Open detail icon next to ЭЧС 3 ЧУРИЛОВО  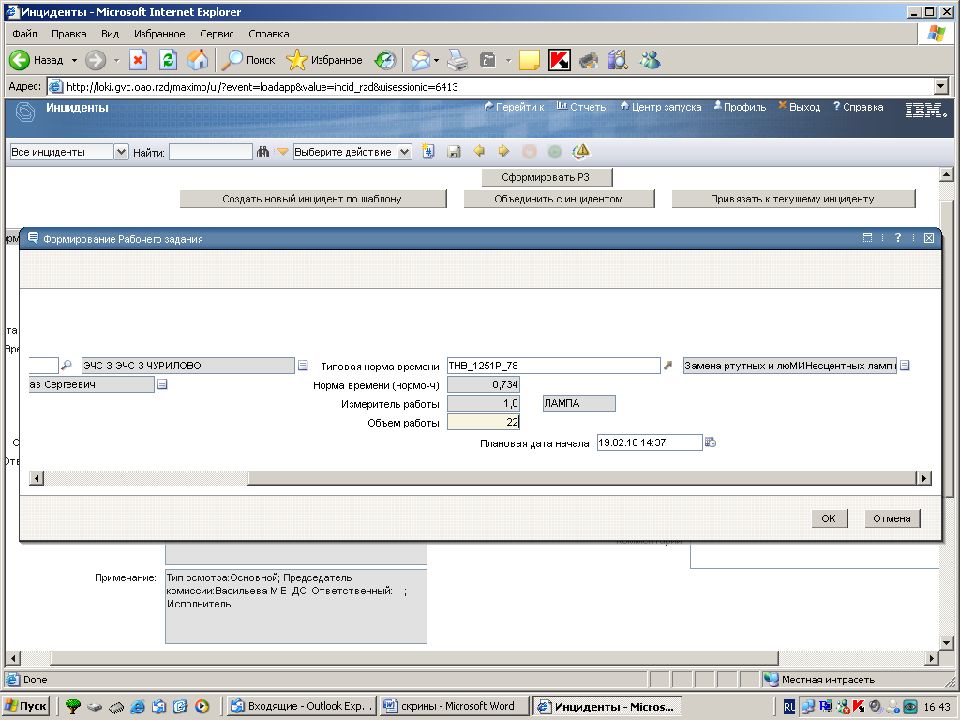(x=302, y=365)
